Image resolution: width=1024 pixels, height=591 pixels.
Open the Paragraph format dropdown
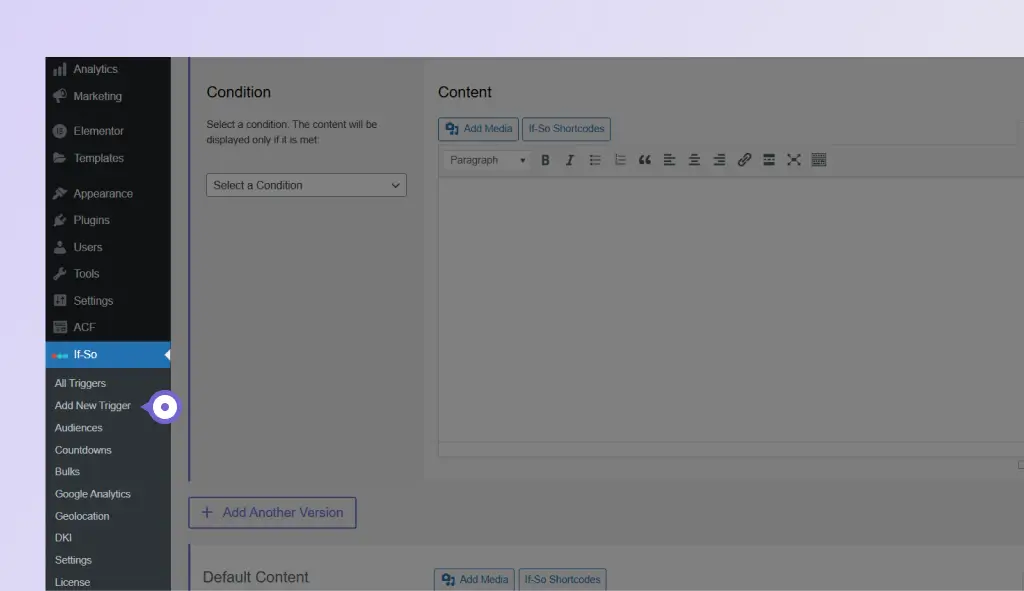click(x=487, y=160)
